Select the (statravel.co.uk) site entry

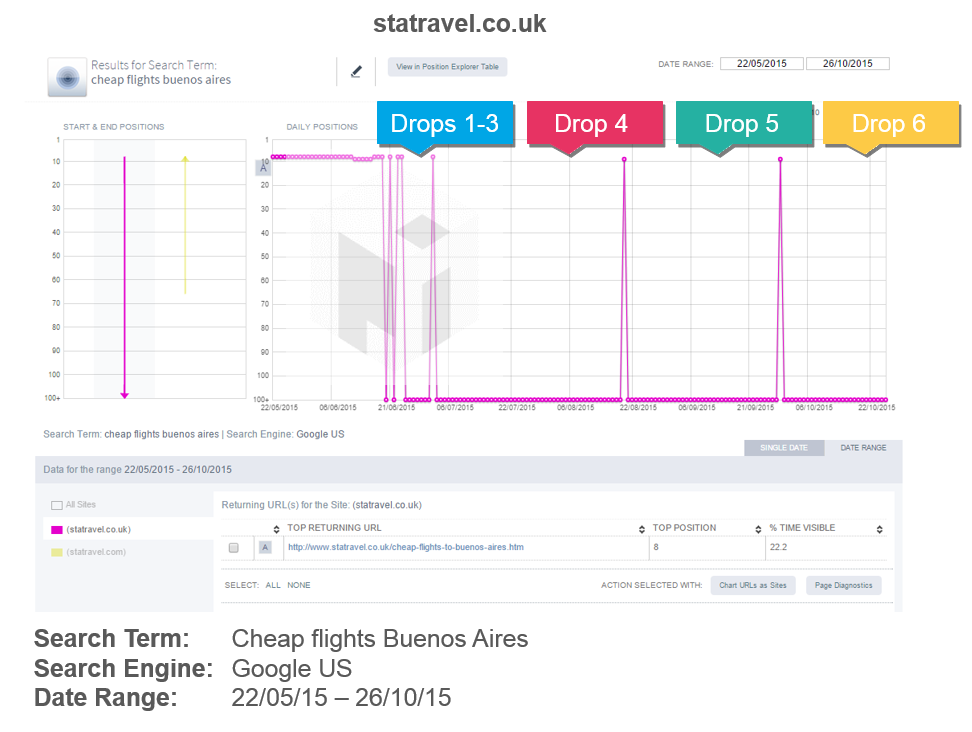[x=99, y=529]
